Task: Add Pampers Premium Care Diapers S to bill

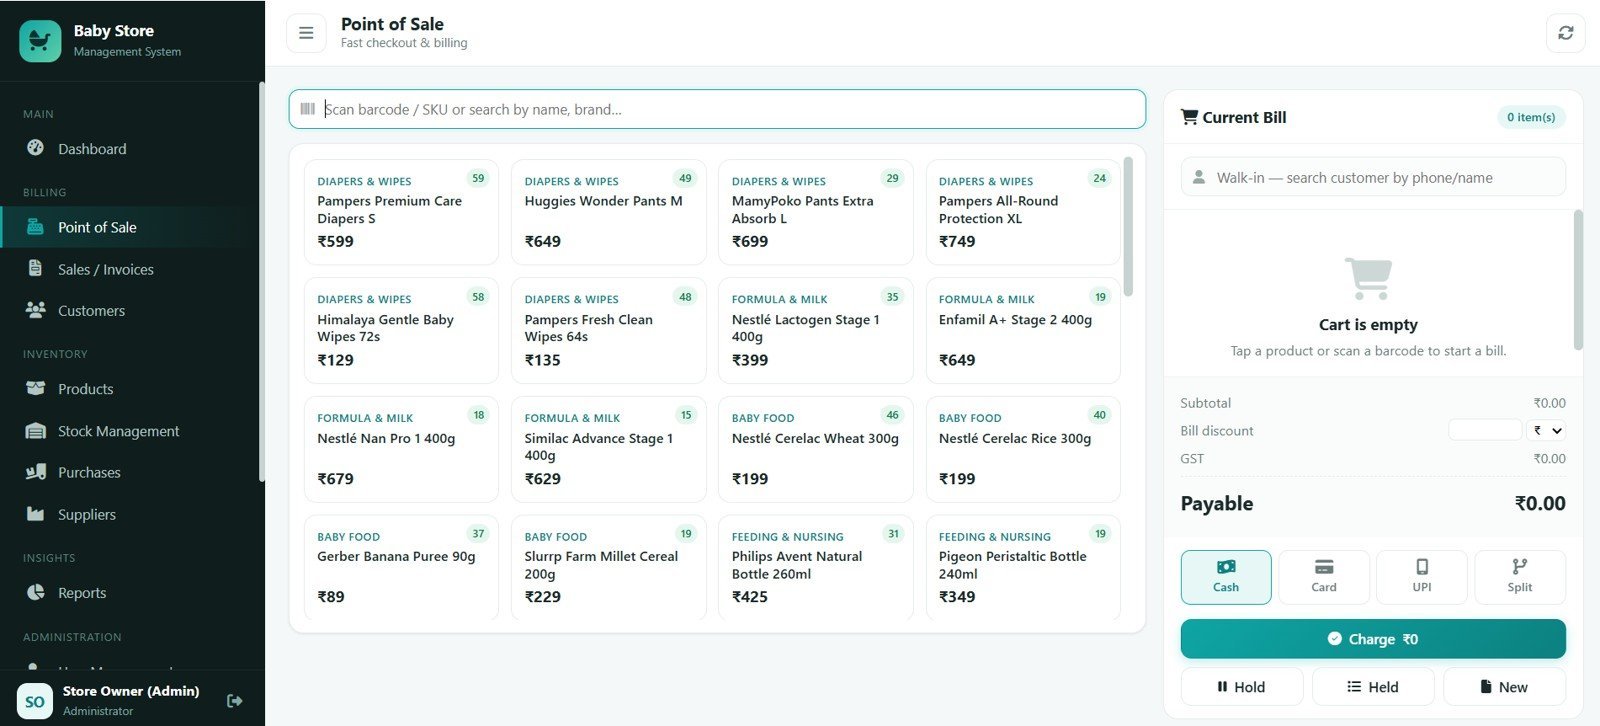Action: click(x=401, y=212)
